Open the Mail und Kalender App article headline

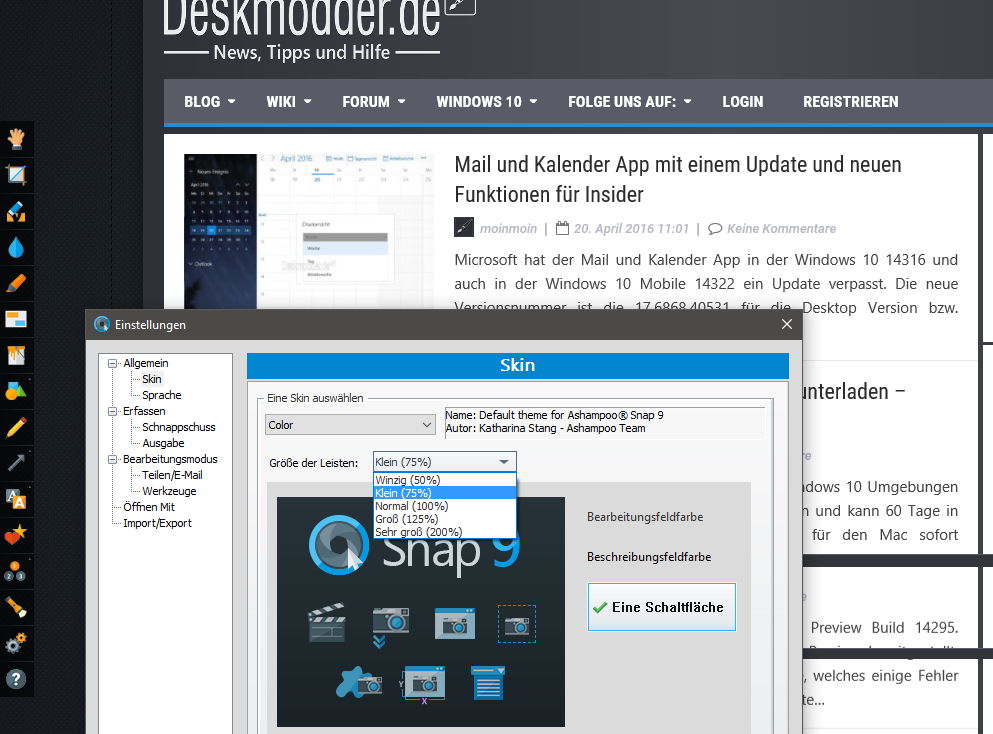click(x=678, y=179)
